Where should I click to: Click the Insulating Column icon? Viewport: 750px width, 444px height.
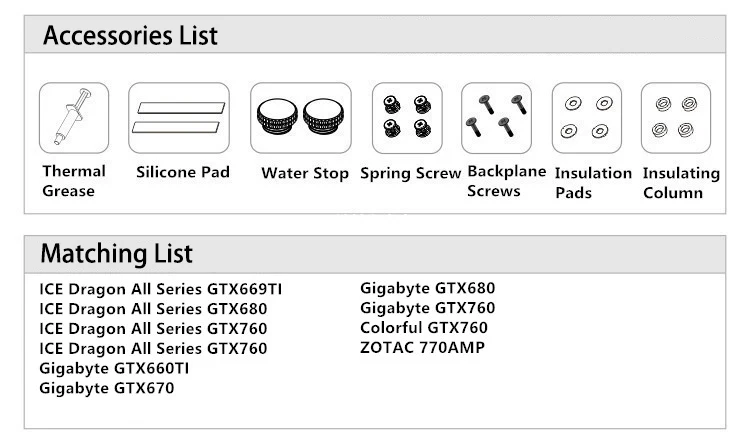[676, 118]
